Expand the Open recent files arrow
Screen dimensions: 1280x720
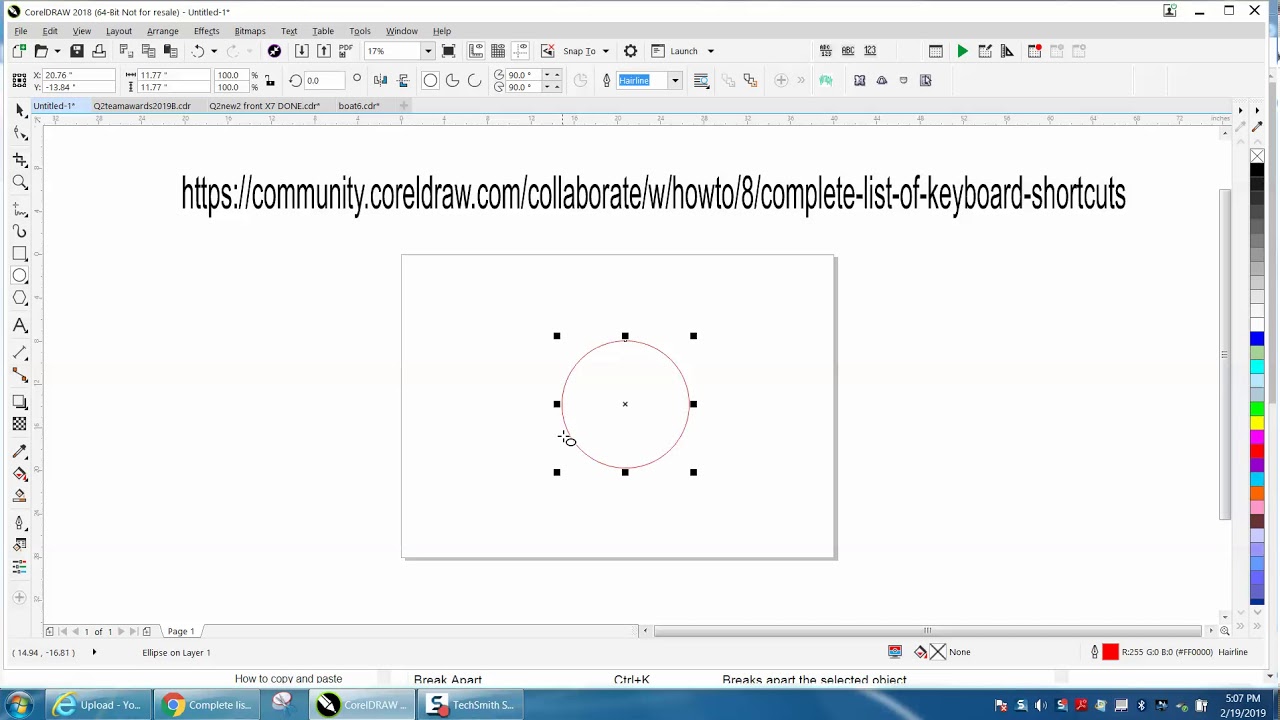57,51
